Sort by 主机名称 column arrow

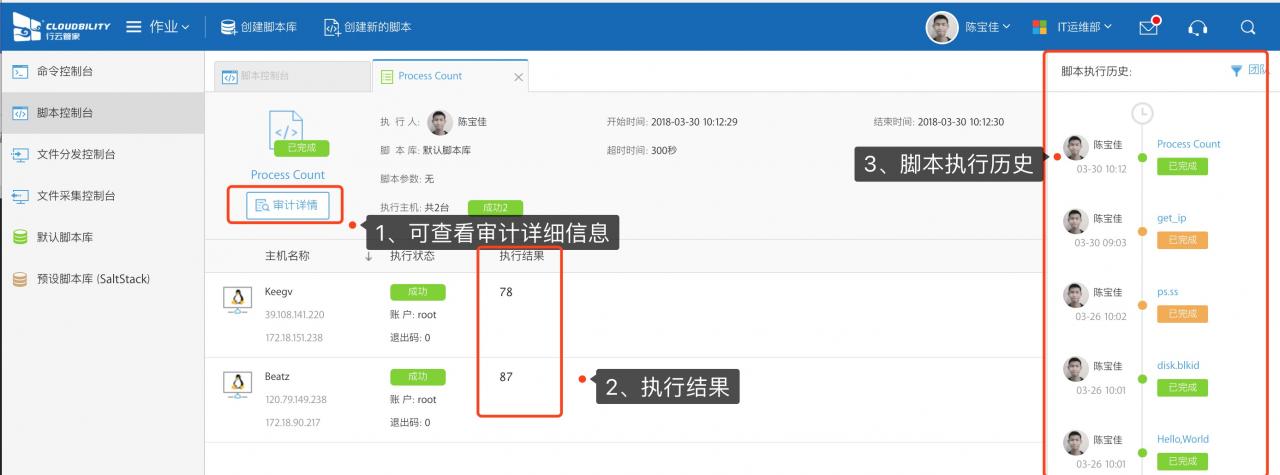pos(368,256)
